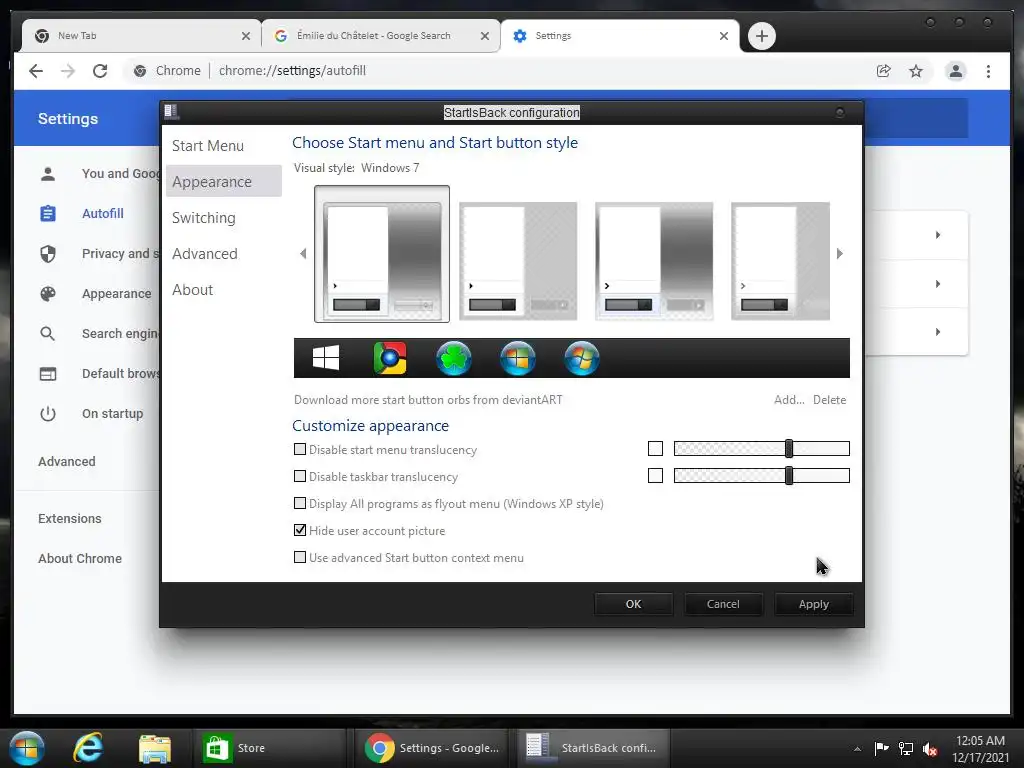Image resolution: width=1024 pixels, height=768 pixels.
Task: Enable Disable start menu translucency checkbox
Action: click(300, 449)
